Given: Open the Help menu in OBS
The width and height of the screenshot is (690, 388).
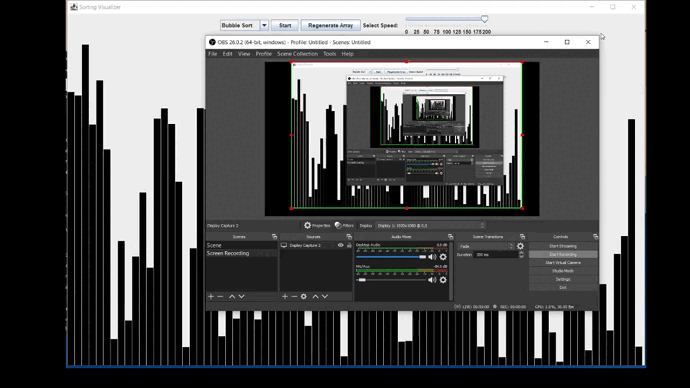Looking at the screenshot, I should coord(348,54).
